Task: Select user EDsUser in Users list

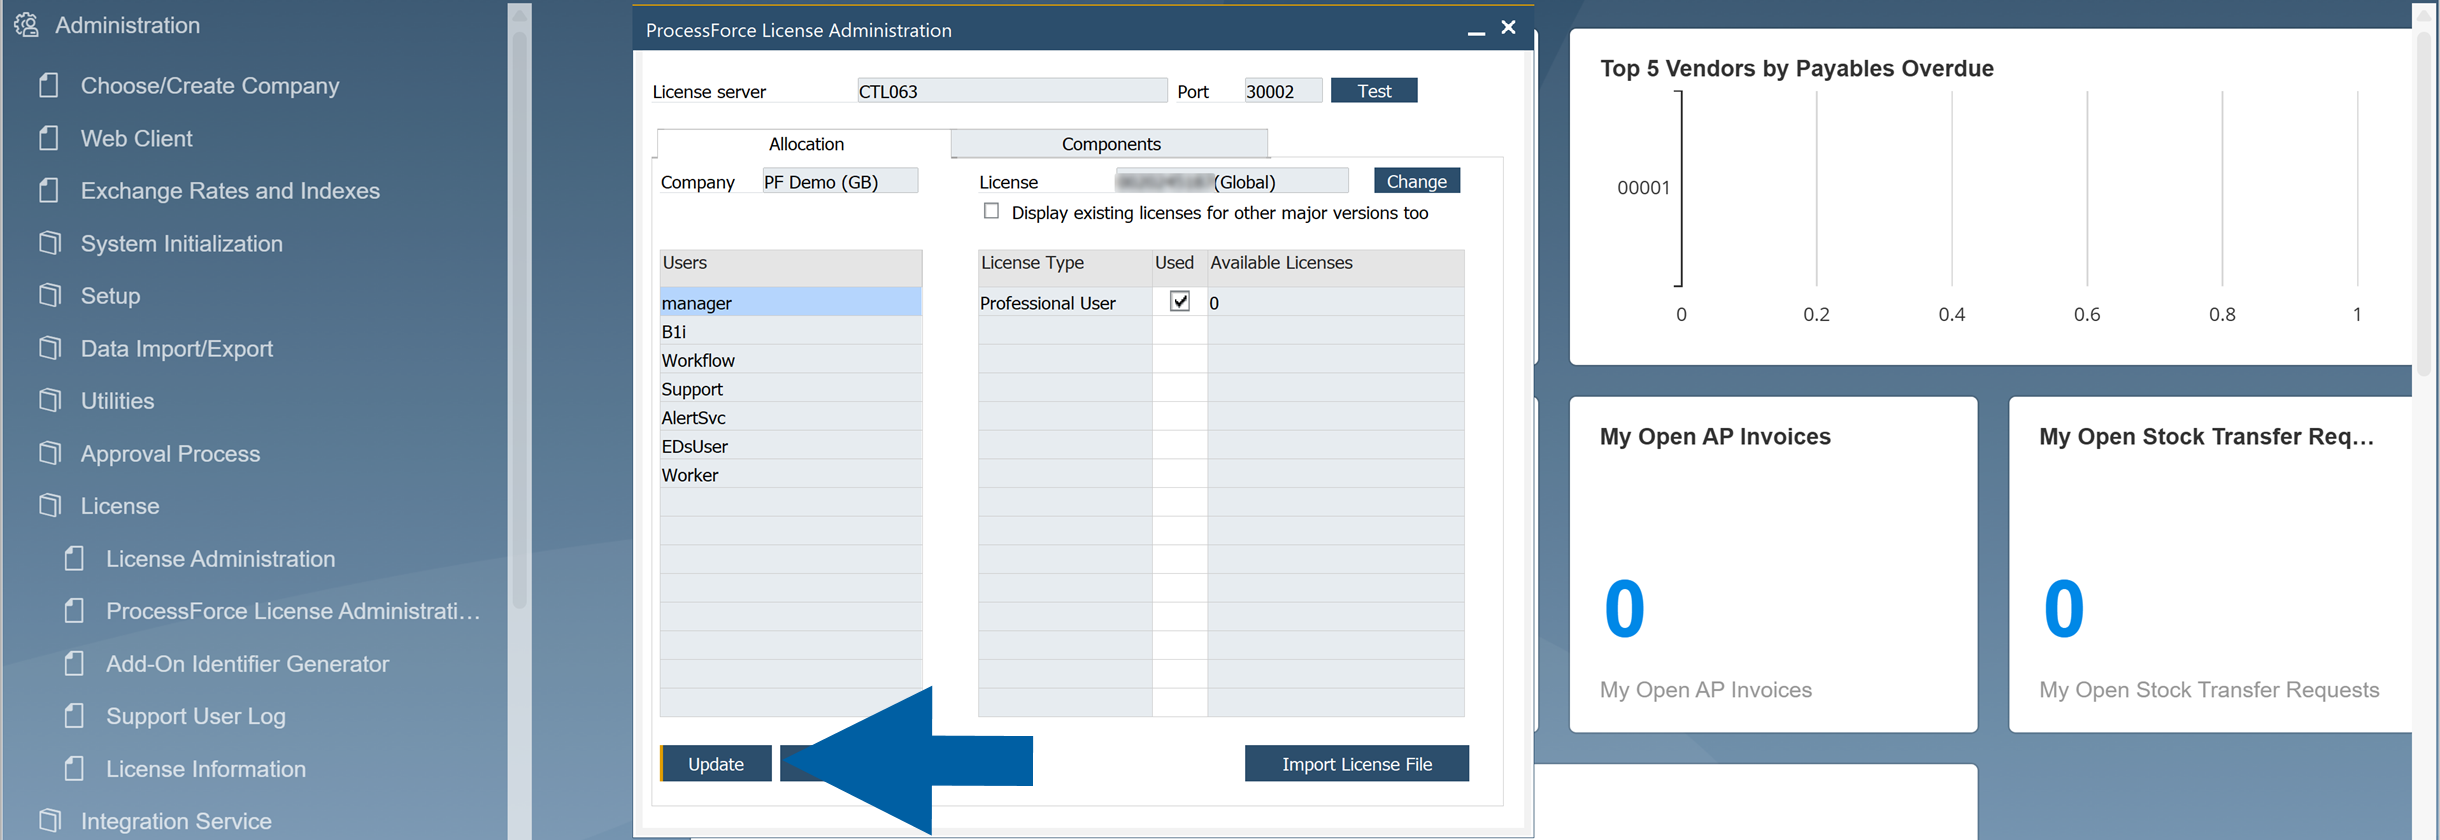Action: coord(790,446)
